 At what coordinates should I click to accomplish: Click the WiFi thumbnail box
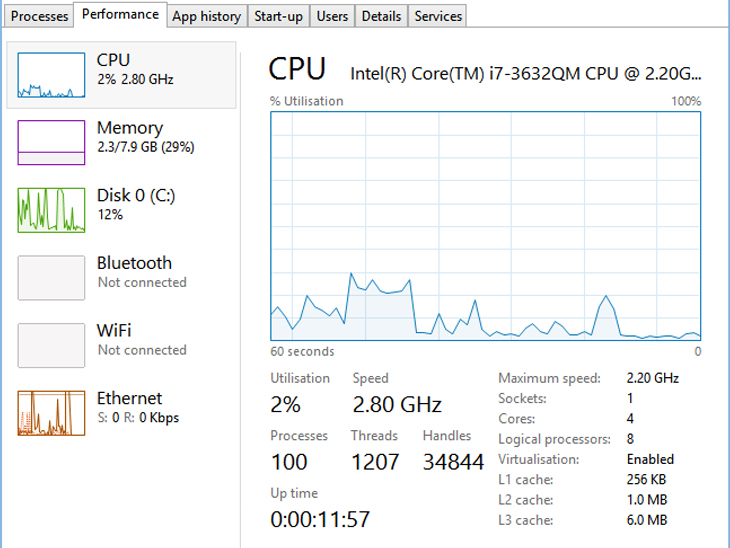51,345
